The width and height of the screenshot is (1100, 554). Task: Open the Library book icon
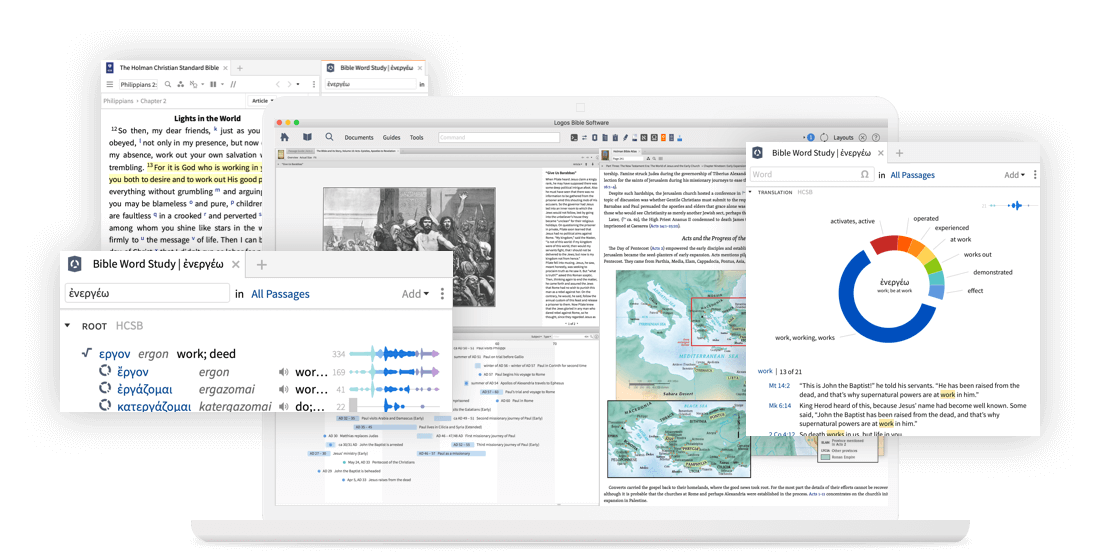click(307, 137)
